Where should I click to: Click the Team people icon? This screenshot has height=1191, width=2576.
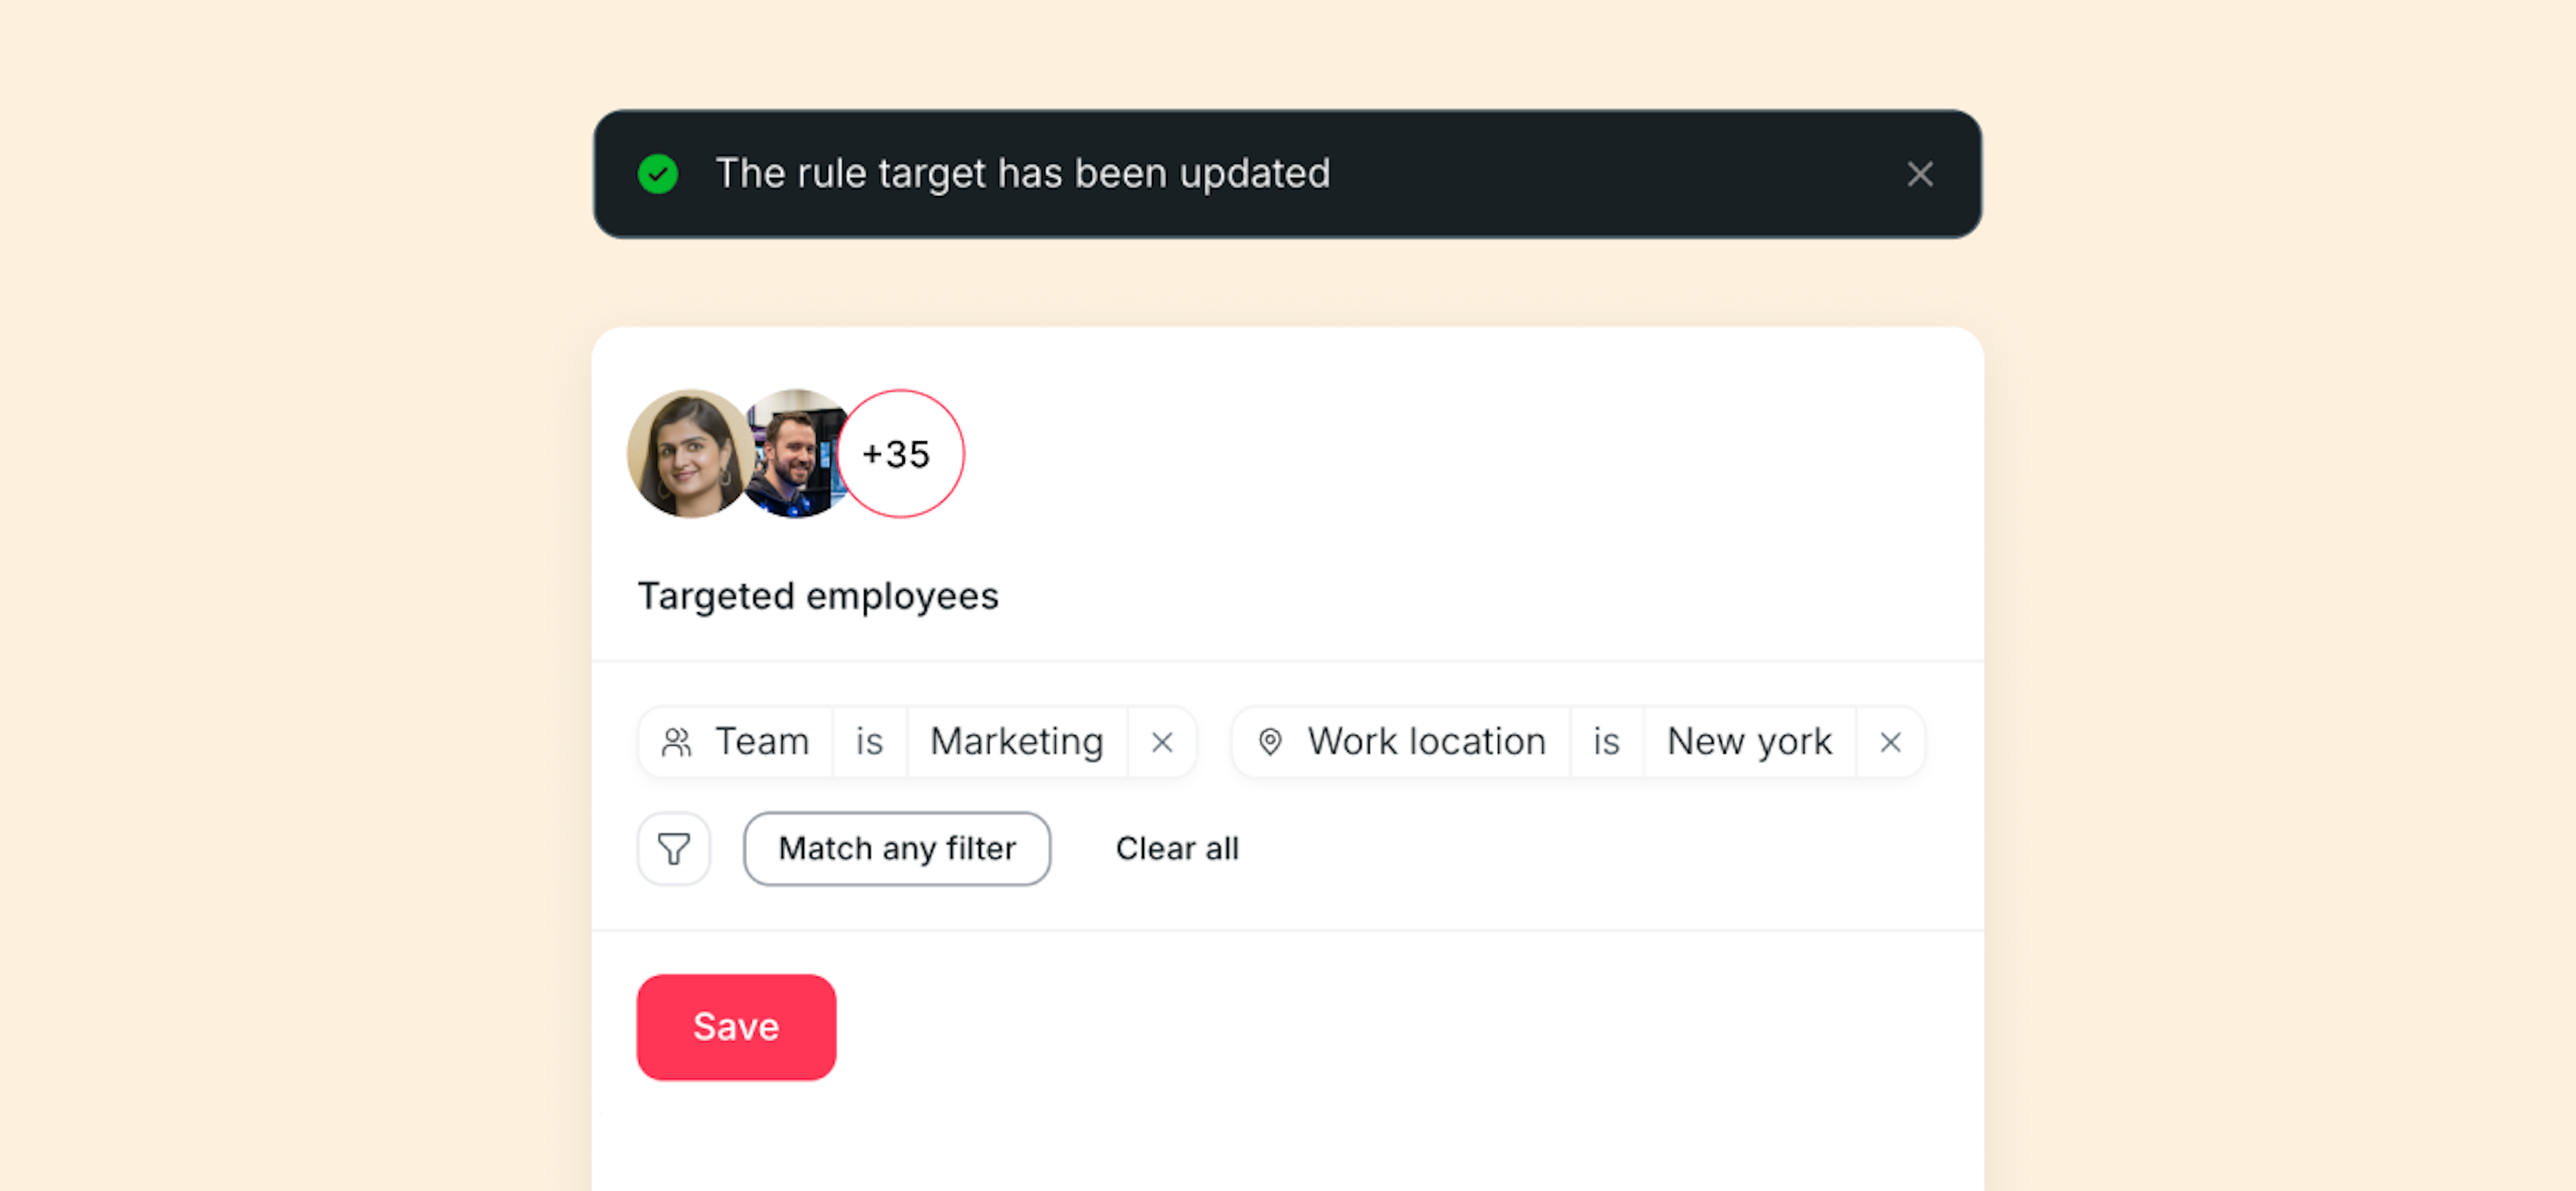pyautogui.click(x=677, y=742)
